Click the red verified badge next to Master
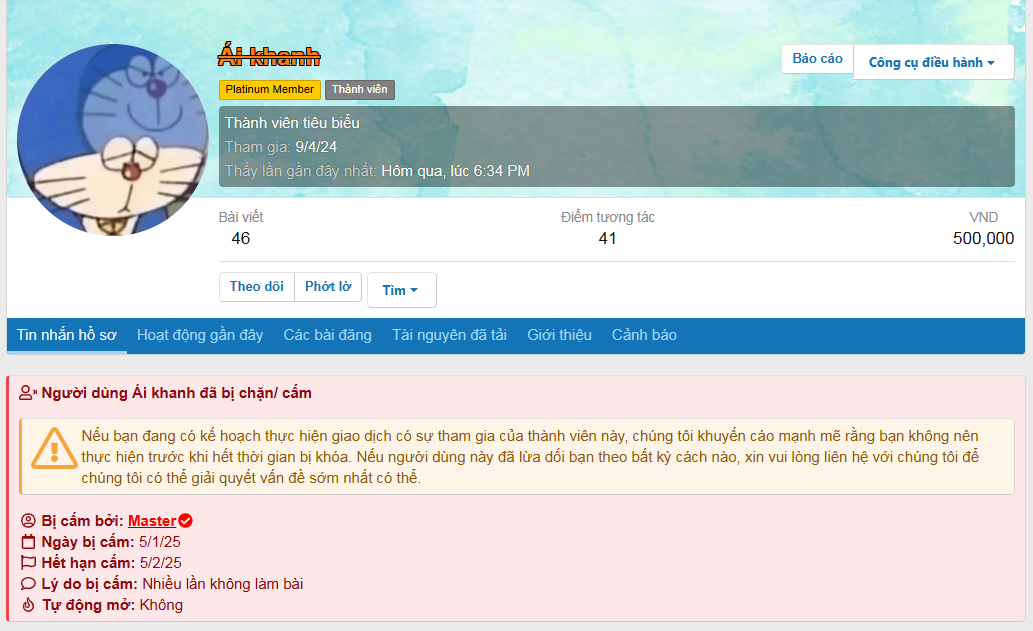This screenshot has height=631, width=1033. click(x=186, y=521)
